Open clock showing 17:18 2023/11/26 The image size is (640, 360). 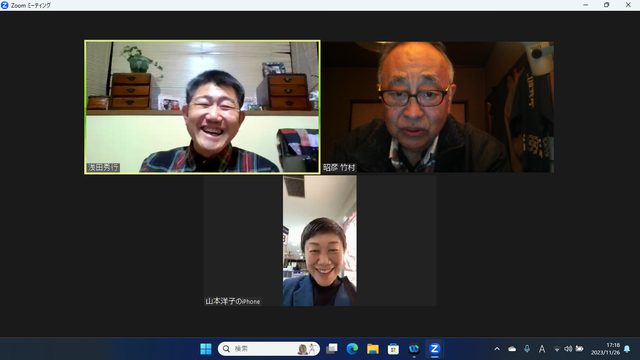click(x=605, y=349)
